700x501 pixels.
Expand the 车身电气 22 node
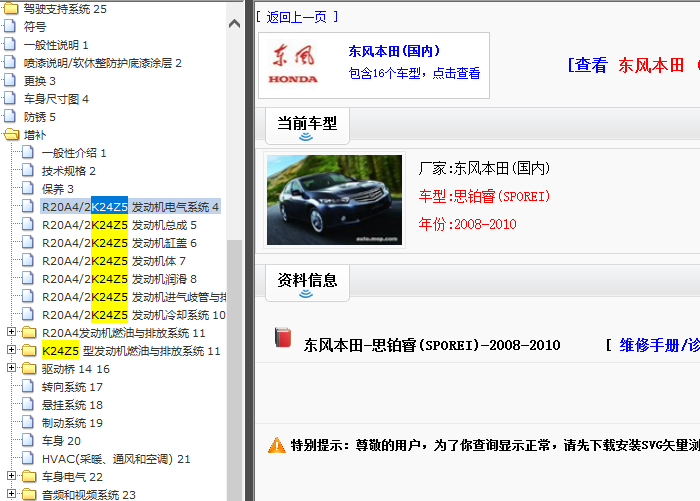(x=12, y=476)
